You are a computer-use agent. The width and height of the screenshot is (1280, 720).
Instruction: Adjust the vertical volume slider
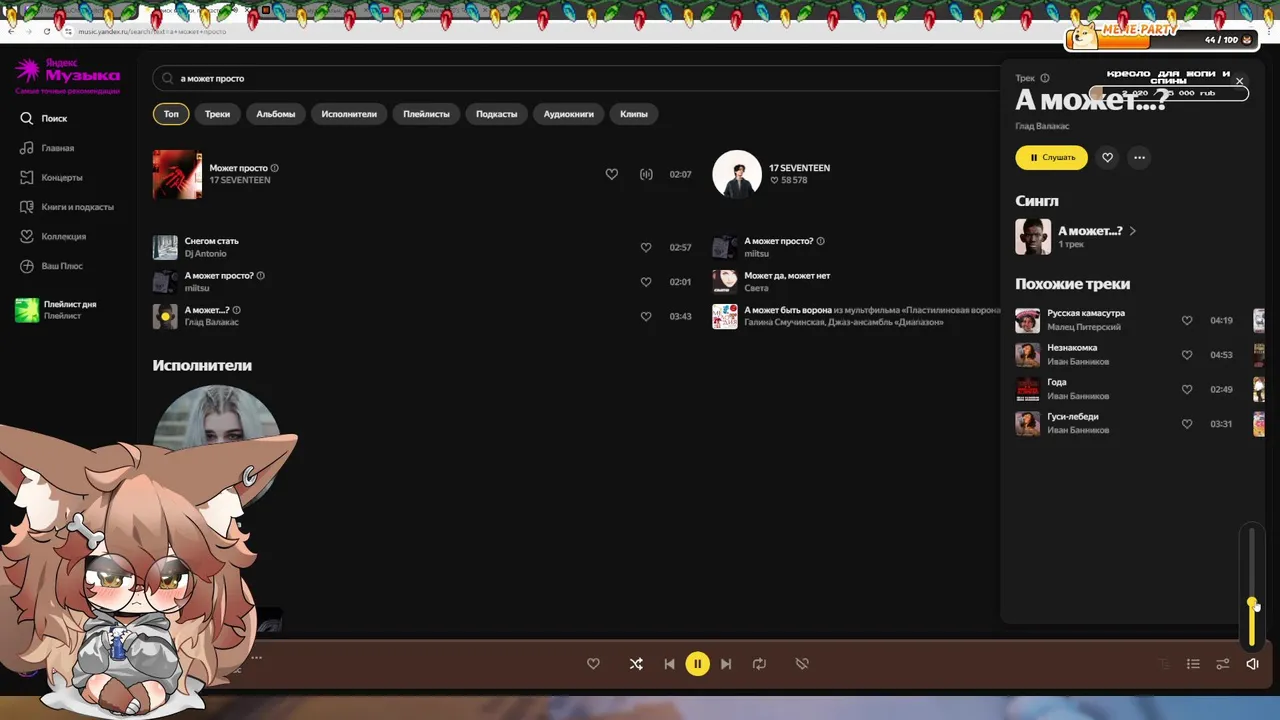[x=1252, y=588]
